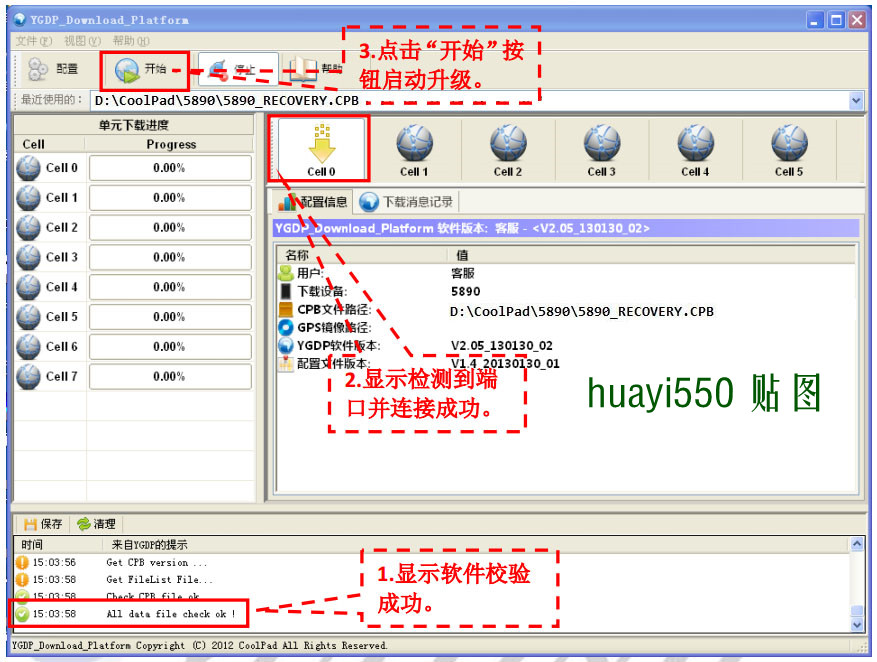Open the 帮助(H) menu
This screenshot has width=877, height=662.
pos(131,41)
